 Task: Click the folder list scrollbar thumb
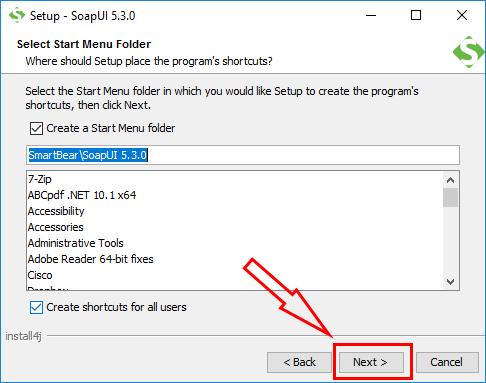pos(450,197)
